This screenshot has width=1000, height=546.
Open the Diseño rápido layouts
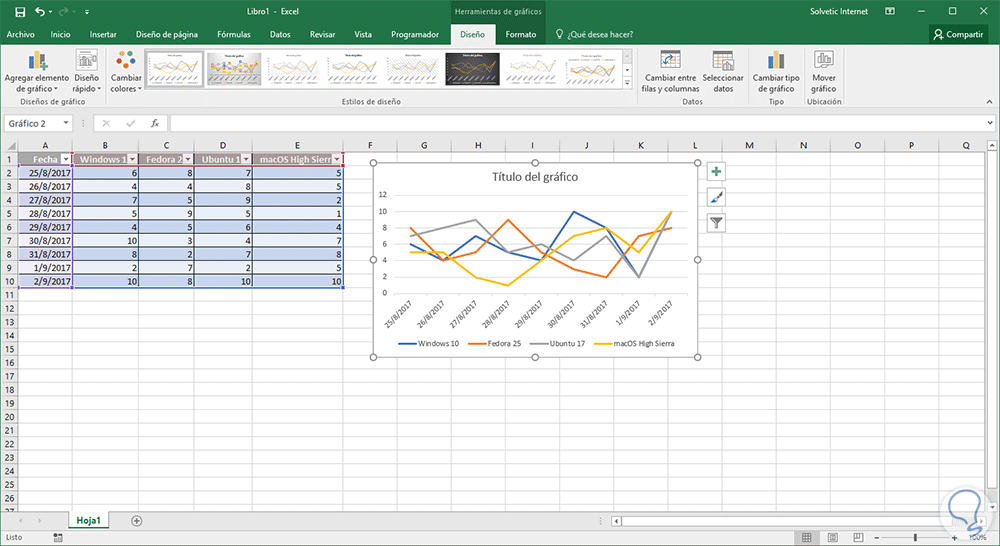coord(86,72)
